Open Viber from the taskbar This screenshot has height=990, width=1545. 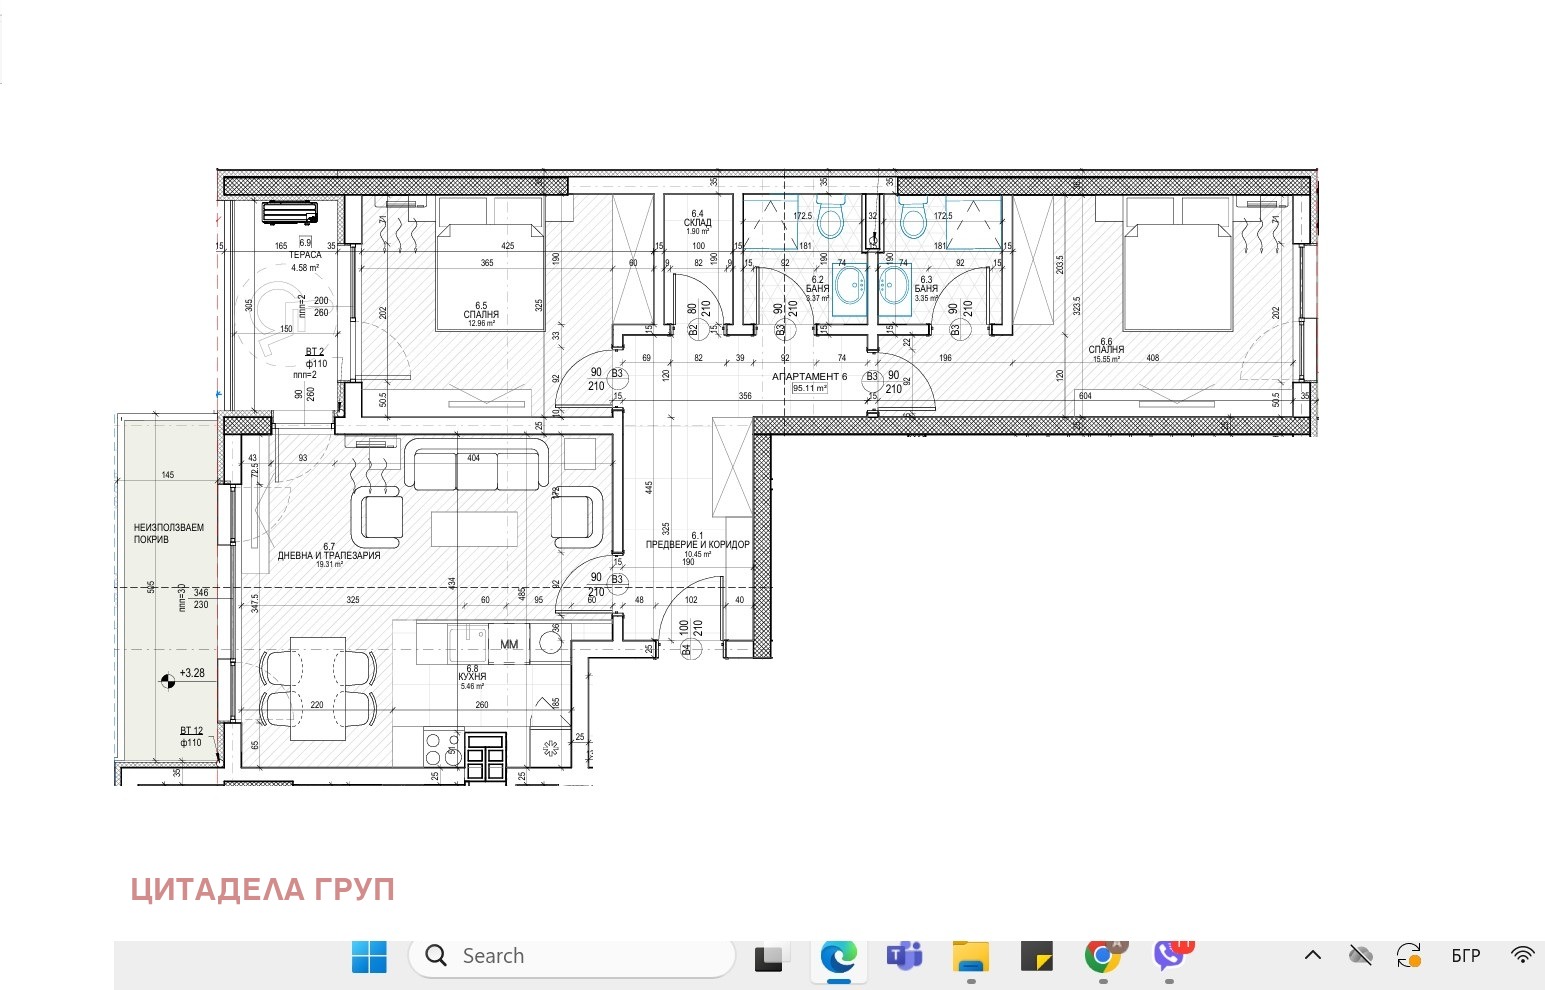[x=1169, y=956]
